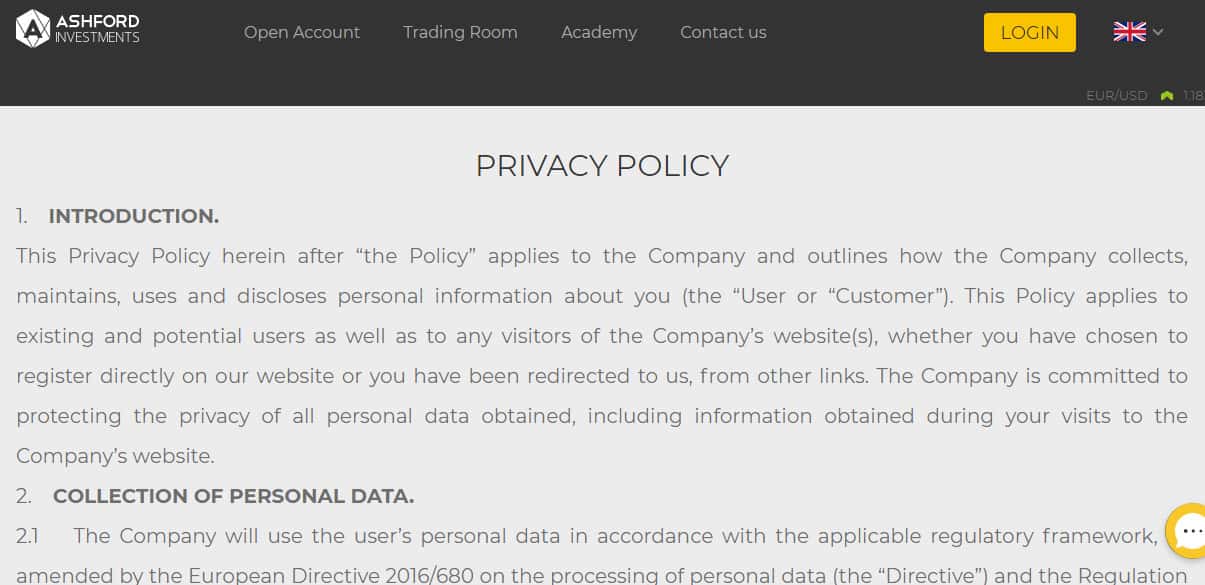Click the "2." section number

24,496
